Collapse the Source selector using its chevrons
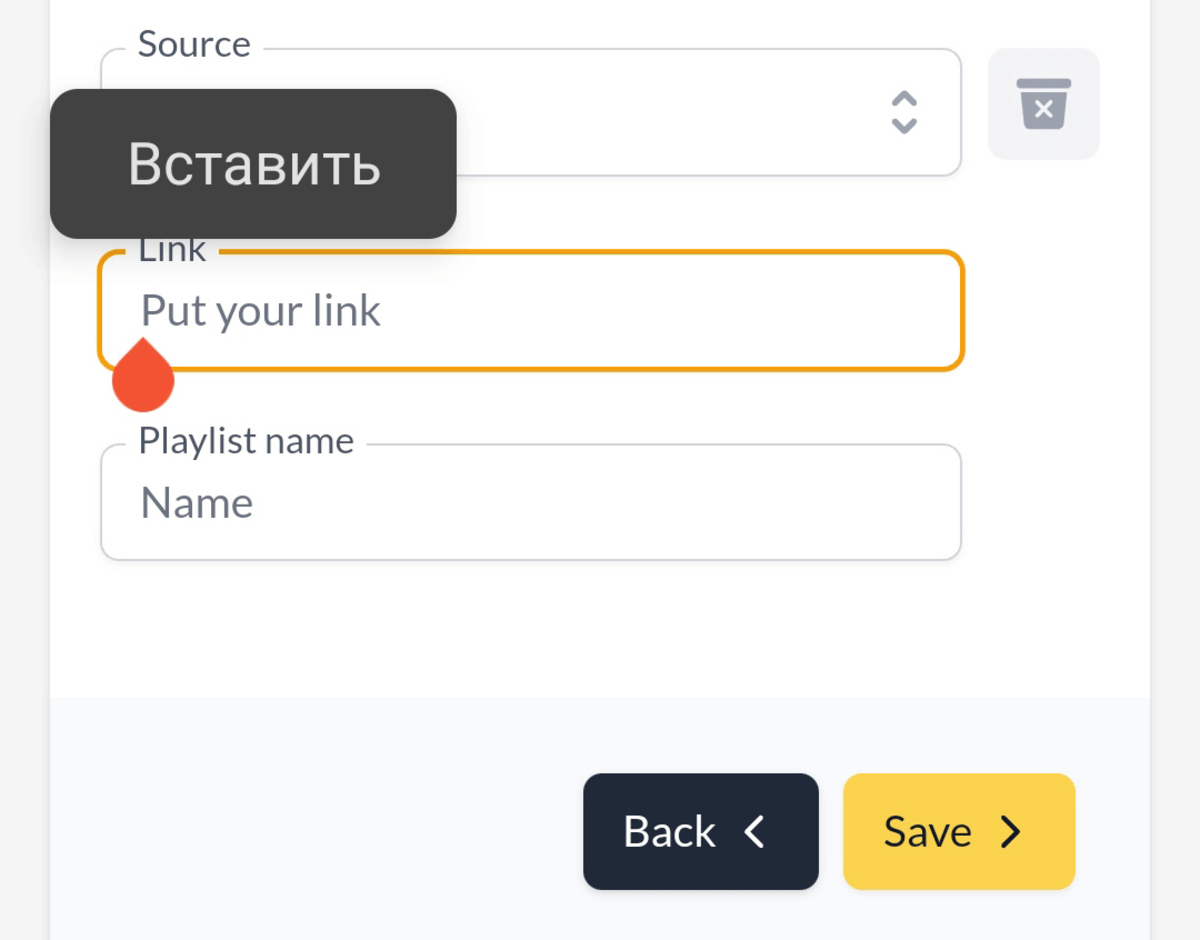This screenshot has width=1200, height=940. 904,111
